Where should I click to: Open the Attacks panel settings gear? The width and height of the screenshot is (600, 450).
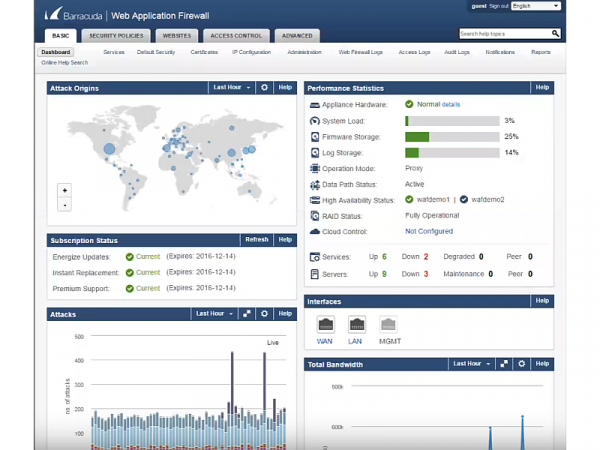click(264, 314)
